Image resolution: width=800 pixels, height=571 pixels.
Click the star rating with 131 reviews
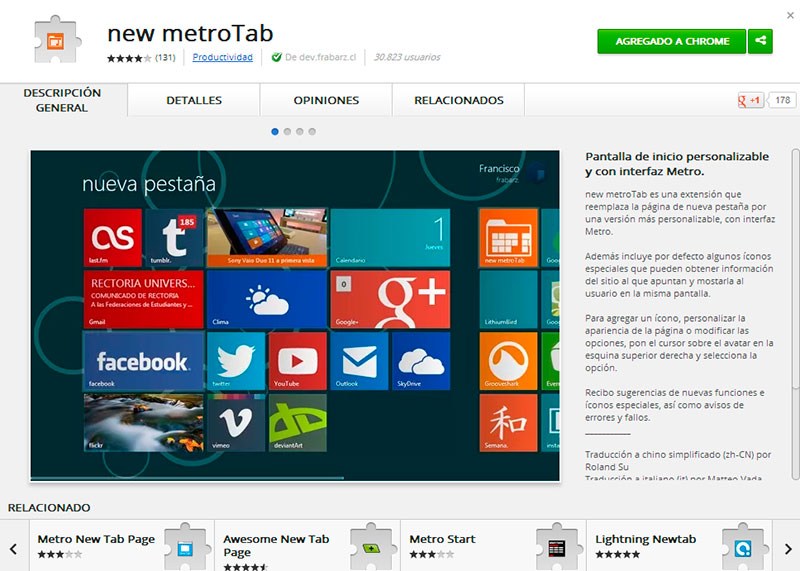tap(141, 58)
